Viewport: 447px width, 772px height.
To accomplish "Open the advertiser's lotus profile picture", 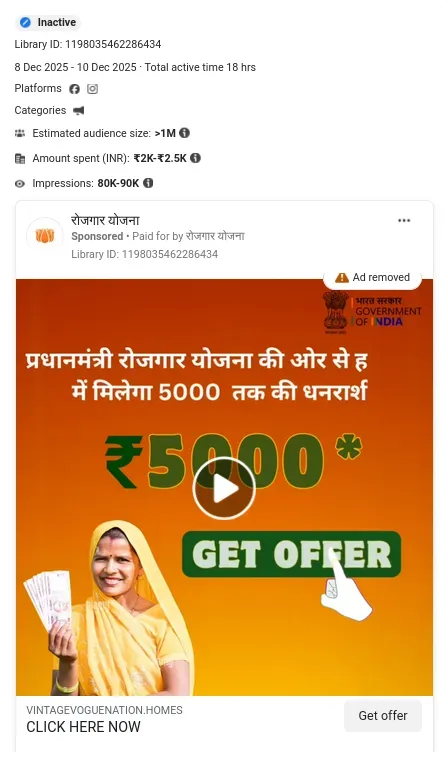I will pos(45,236).
